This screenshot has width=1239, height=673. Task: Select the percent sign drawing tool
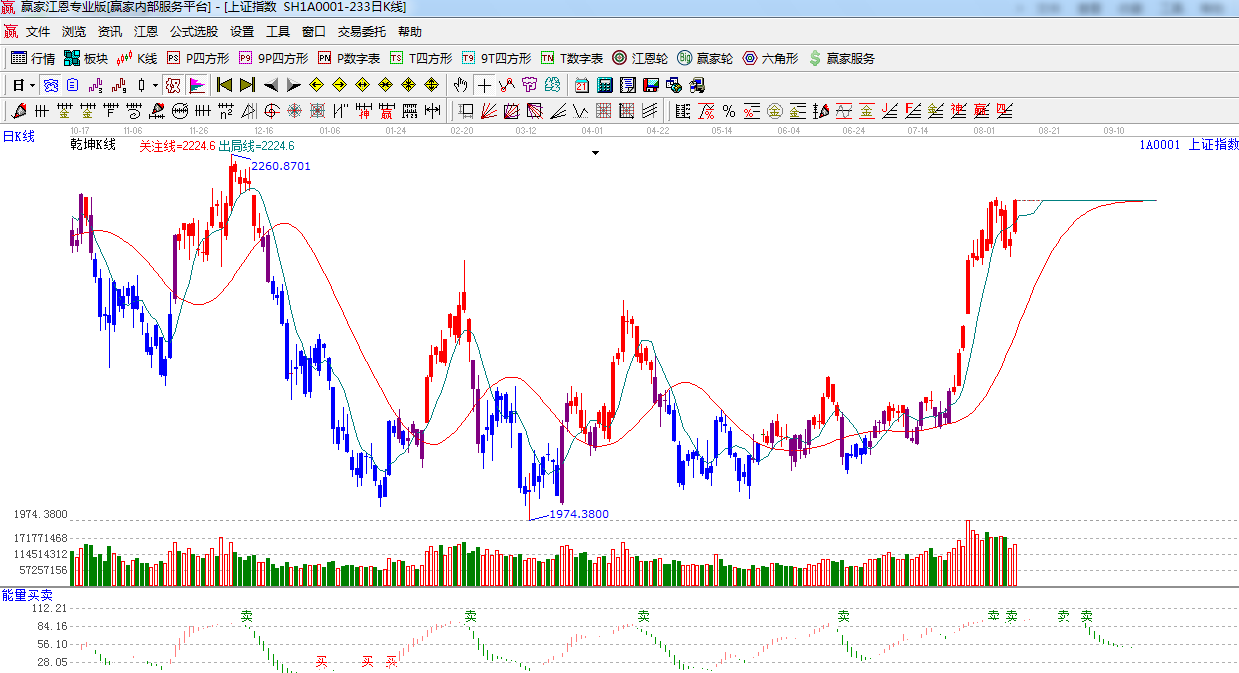[729, 110]
